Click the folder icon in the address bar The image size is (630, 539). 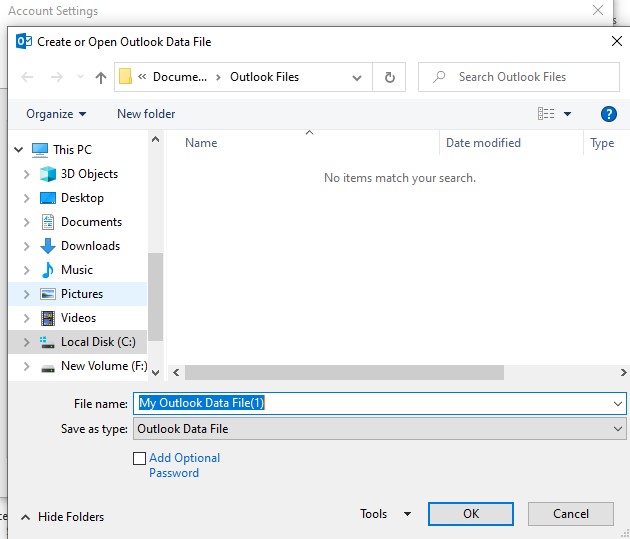[125, 76]
